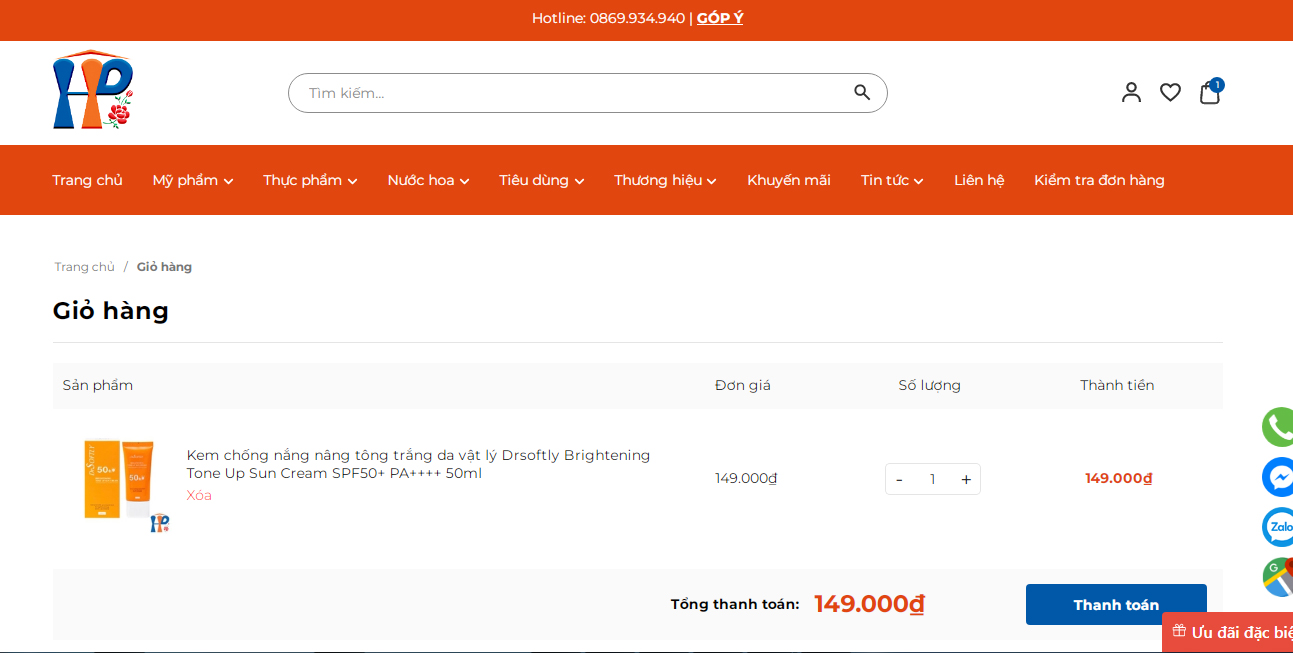This screenshot has height=653, width=1293.
Task: Click the gift icon in Ưu đãi banner
Action: click(x=1179, y=631)
